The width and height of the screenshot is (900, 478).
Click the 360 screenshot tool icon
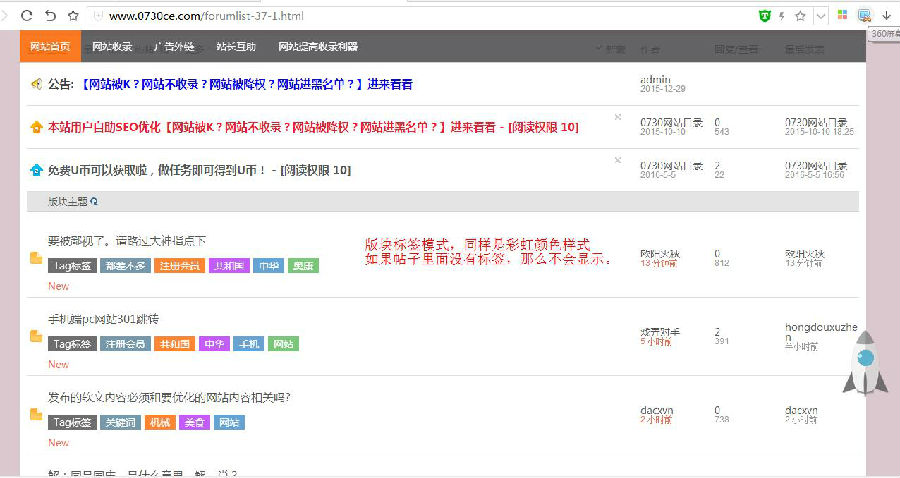[864, 16]
